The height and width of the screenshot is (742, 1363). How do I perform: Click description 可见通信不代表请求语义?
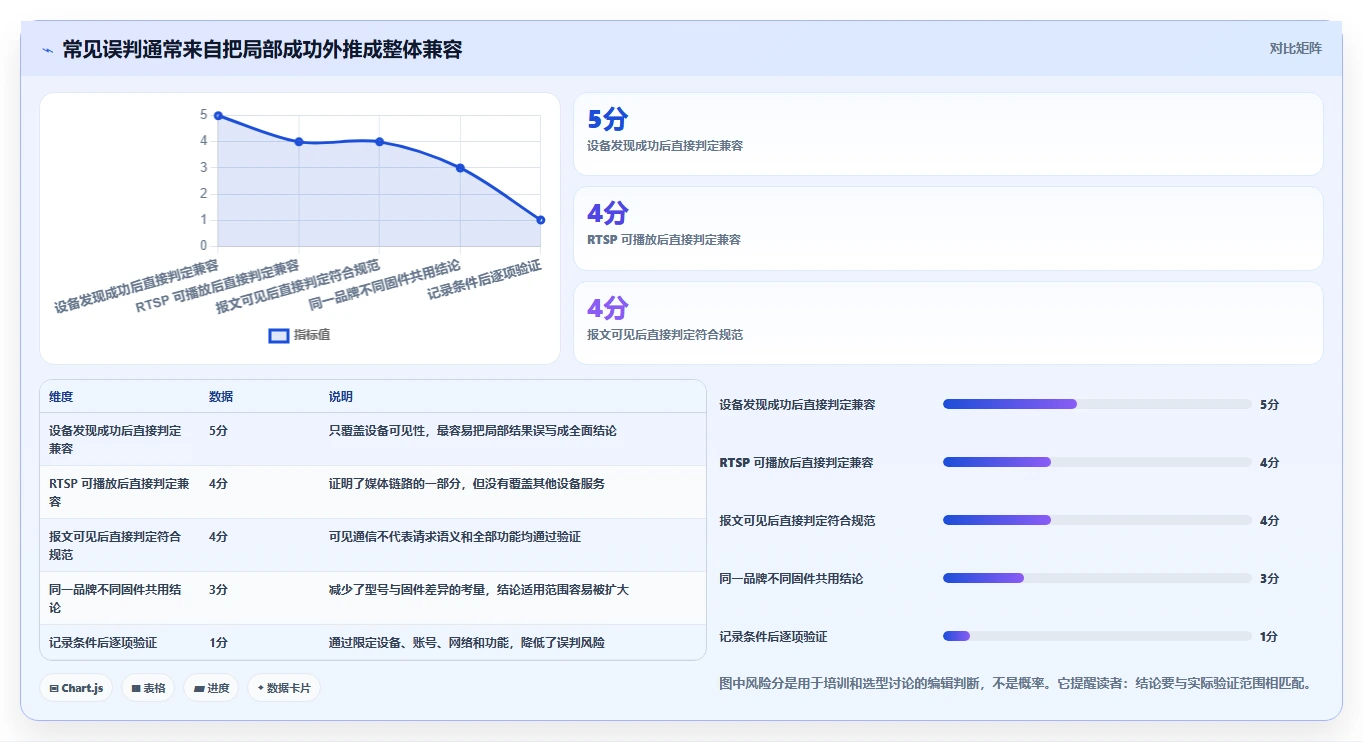pos(455,537)
